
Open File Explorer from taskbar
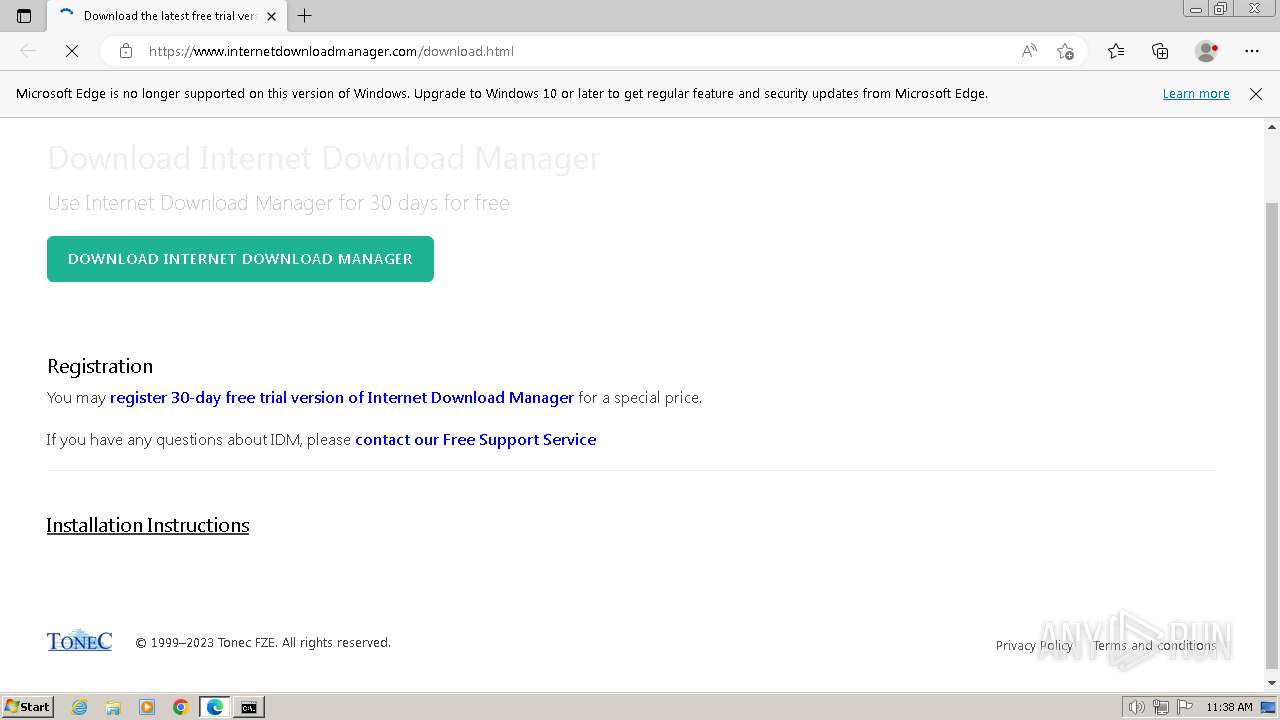[x=113, y=707]
